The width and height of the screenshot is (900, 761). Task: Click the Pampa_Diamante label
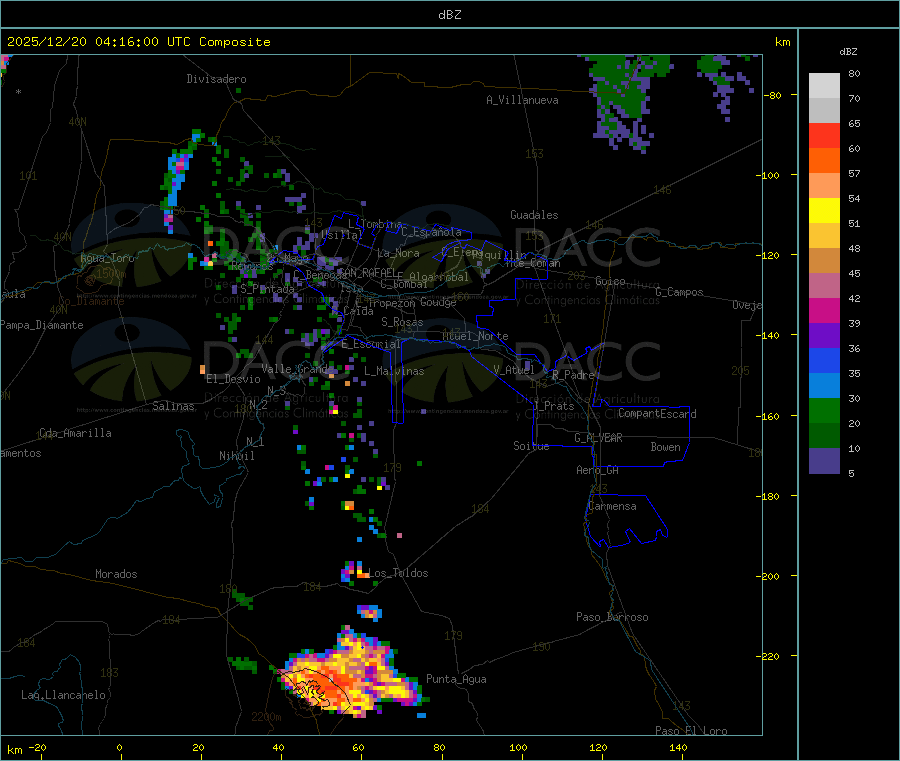click(x=42, y=325)
